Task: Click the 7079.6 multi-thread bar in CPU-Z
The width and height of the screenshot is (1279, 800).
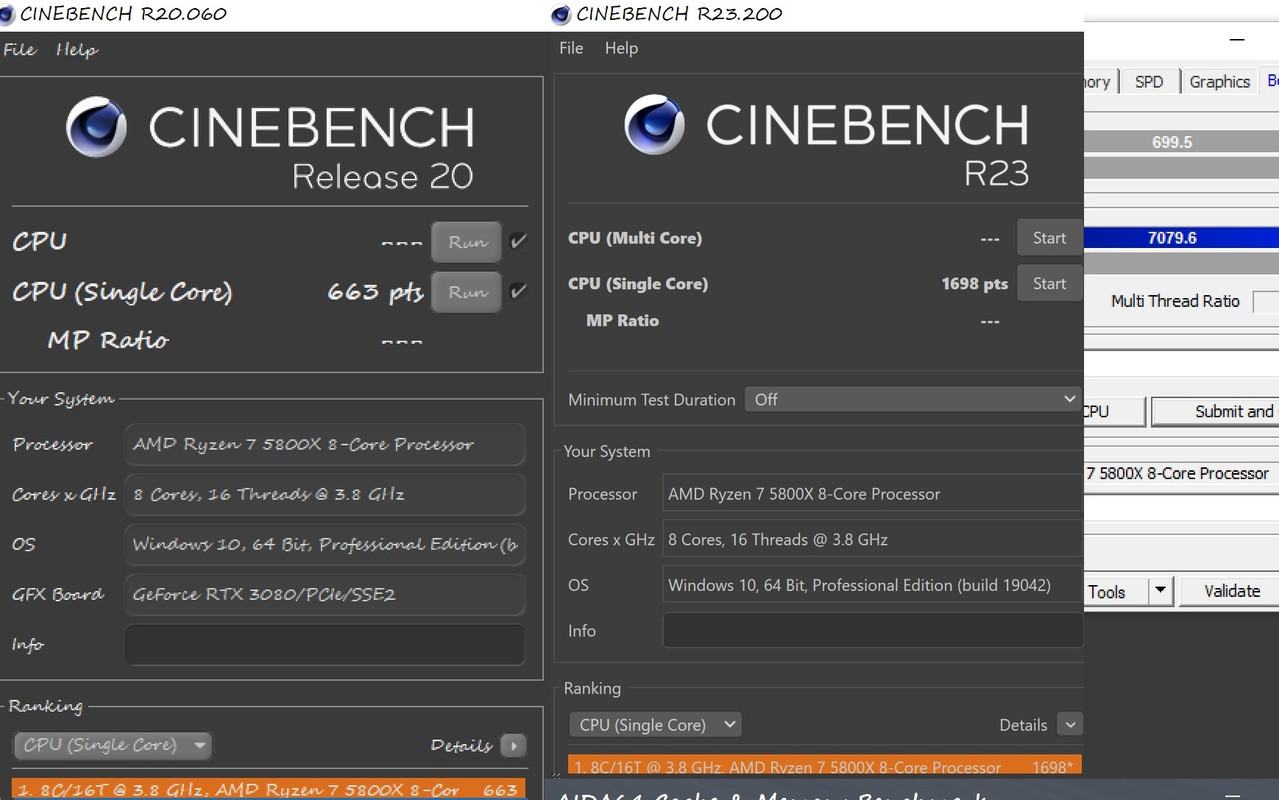Action: [x=1182, y=238]
